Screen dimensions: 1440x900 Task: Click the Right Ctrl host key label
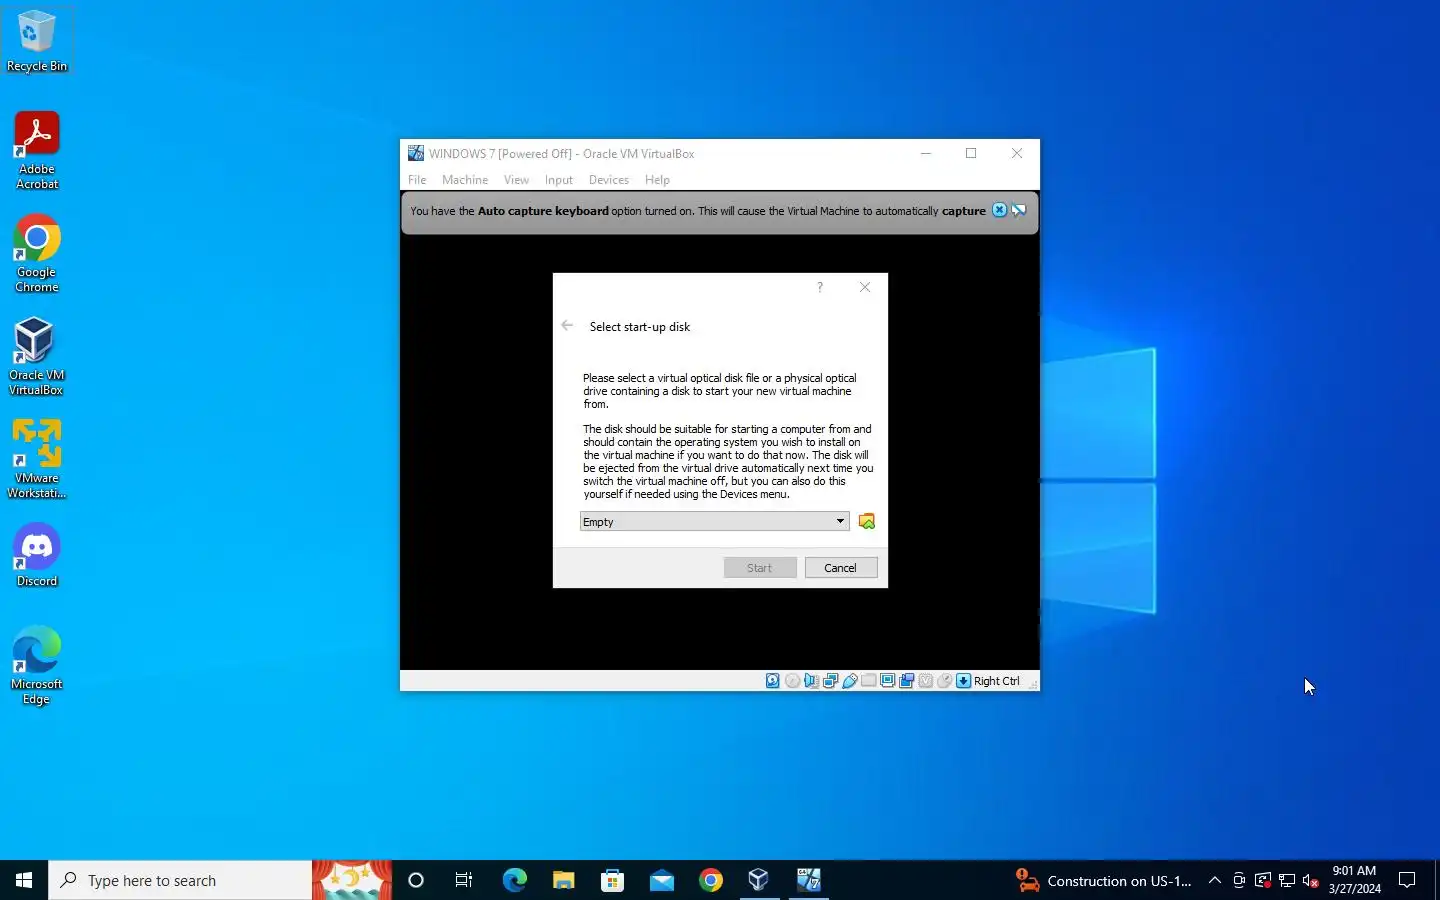(997, 681)
